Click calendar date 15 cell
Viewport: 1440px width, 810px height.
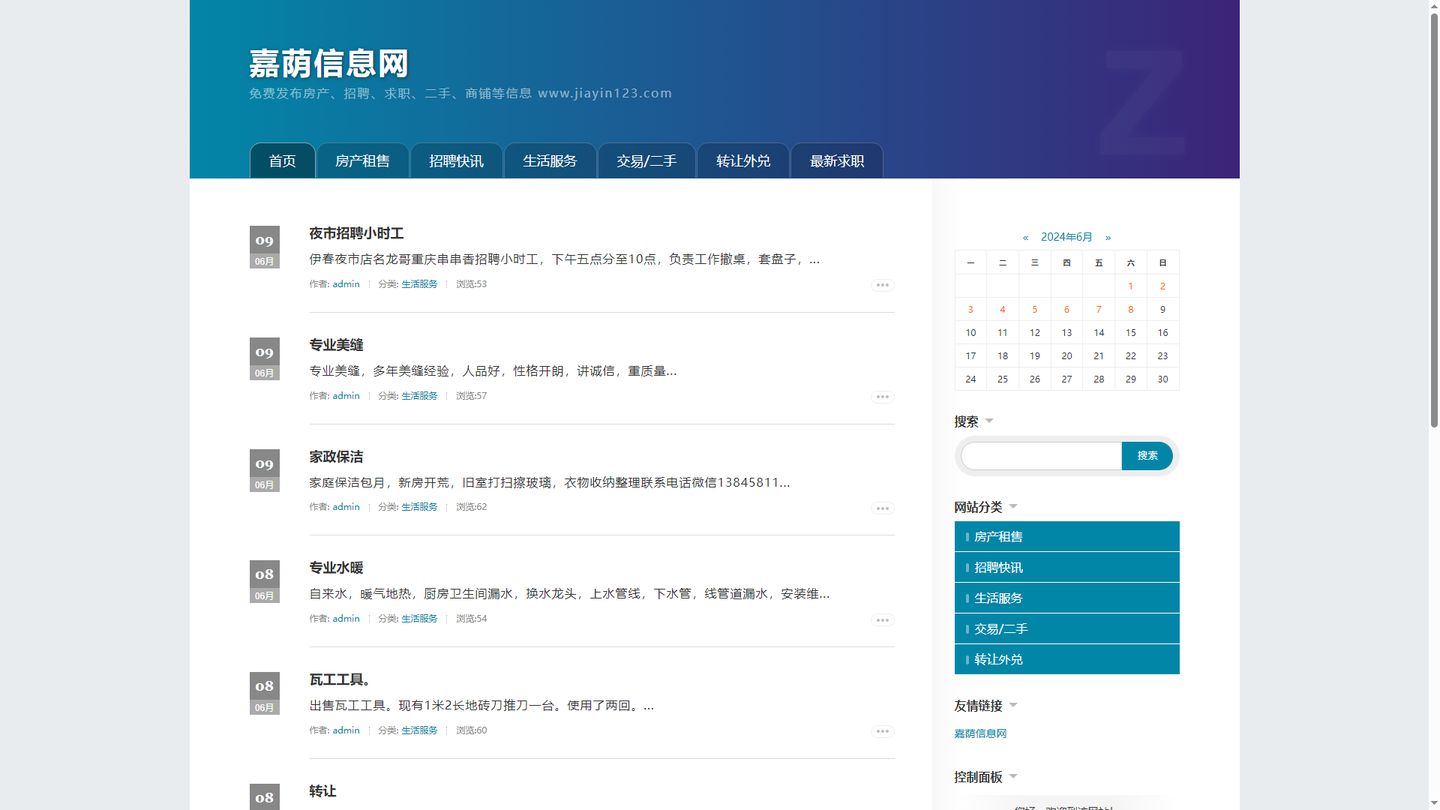pos(1131,333)
